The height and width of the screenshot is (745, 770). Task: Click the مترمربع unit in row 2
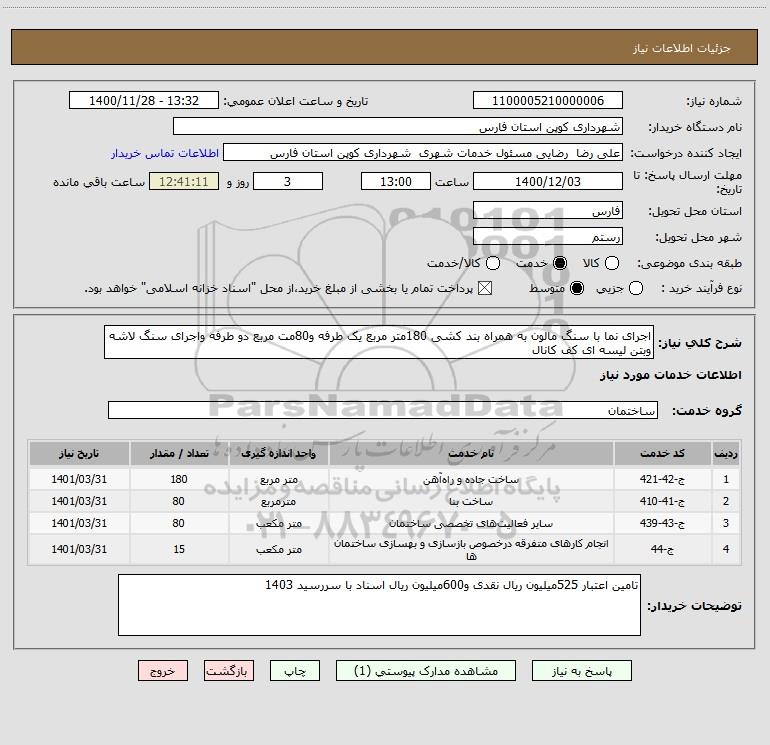[278, 502]
